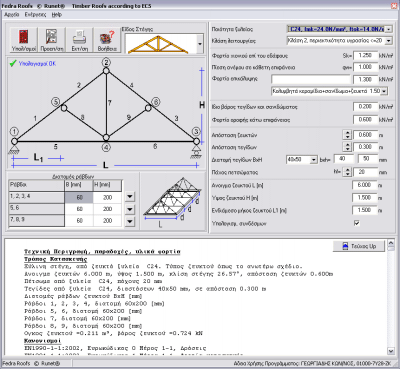Click the report booklet icon on Τεύχος Up
Viewport: 400px width, 369px height.
click(345, 246)
